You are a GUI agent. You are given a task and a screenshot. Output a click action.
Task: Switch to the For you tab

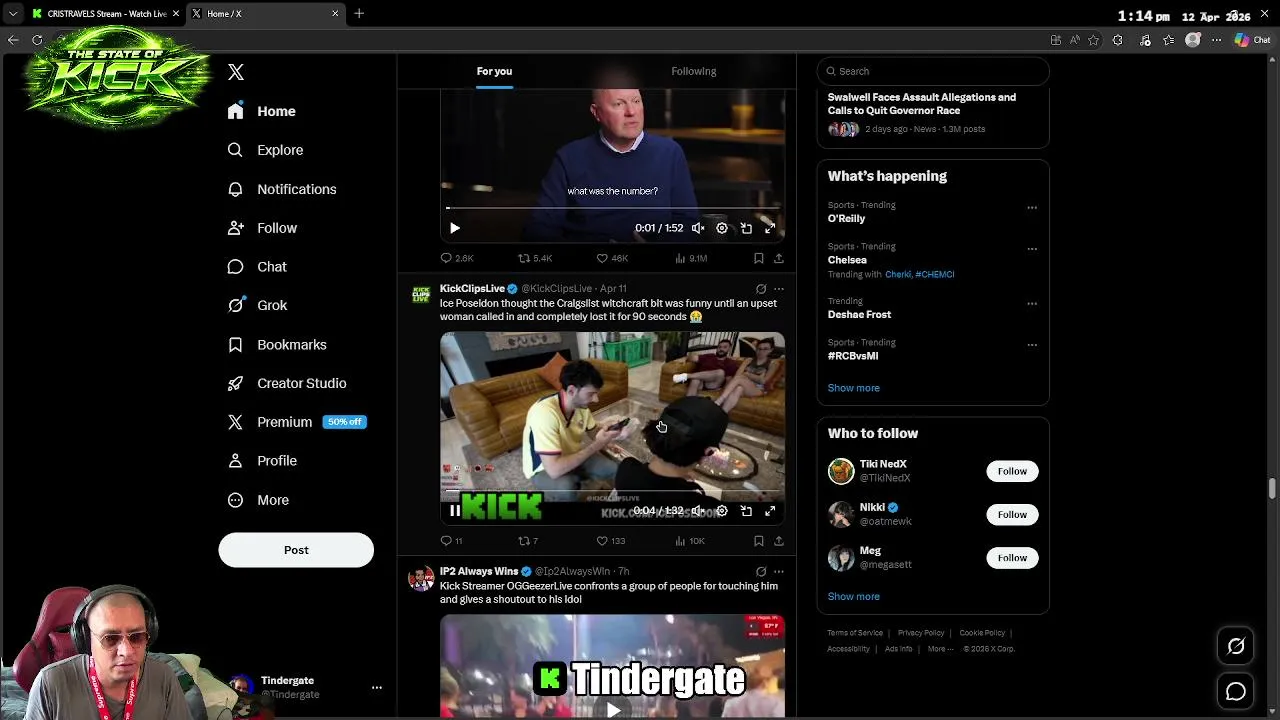point(494,71)
